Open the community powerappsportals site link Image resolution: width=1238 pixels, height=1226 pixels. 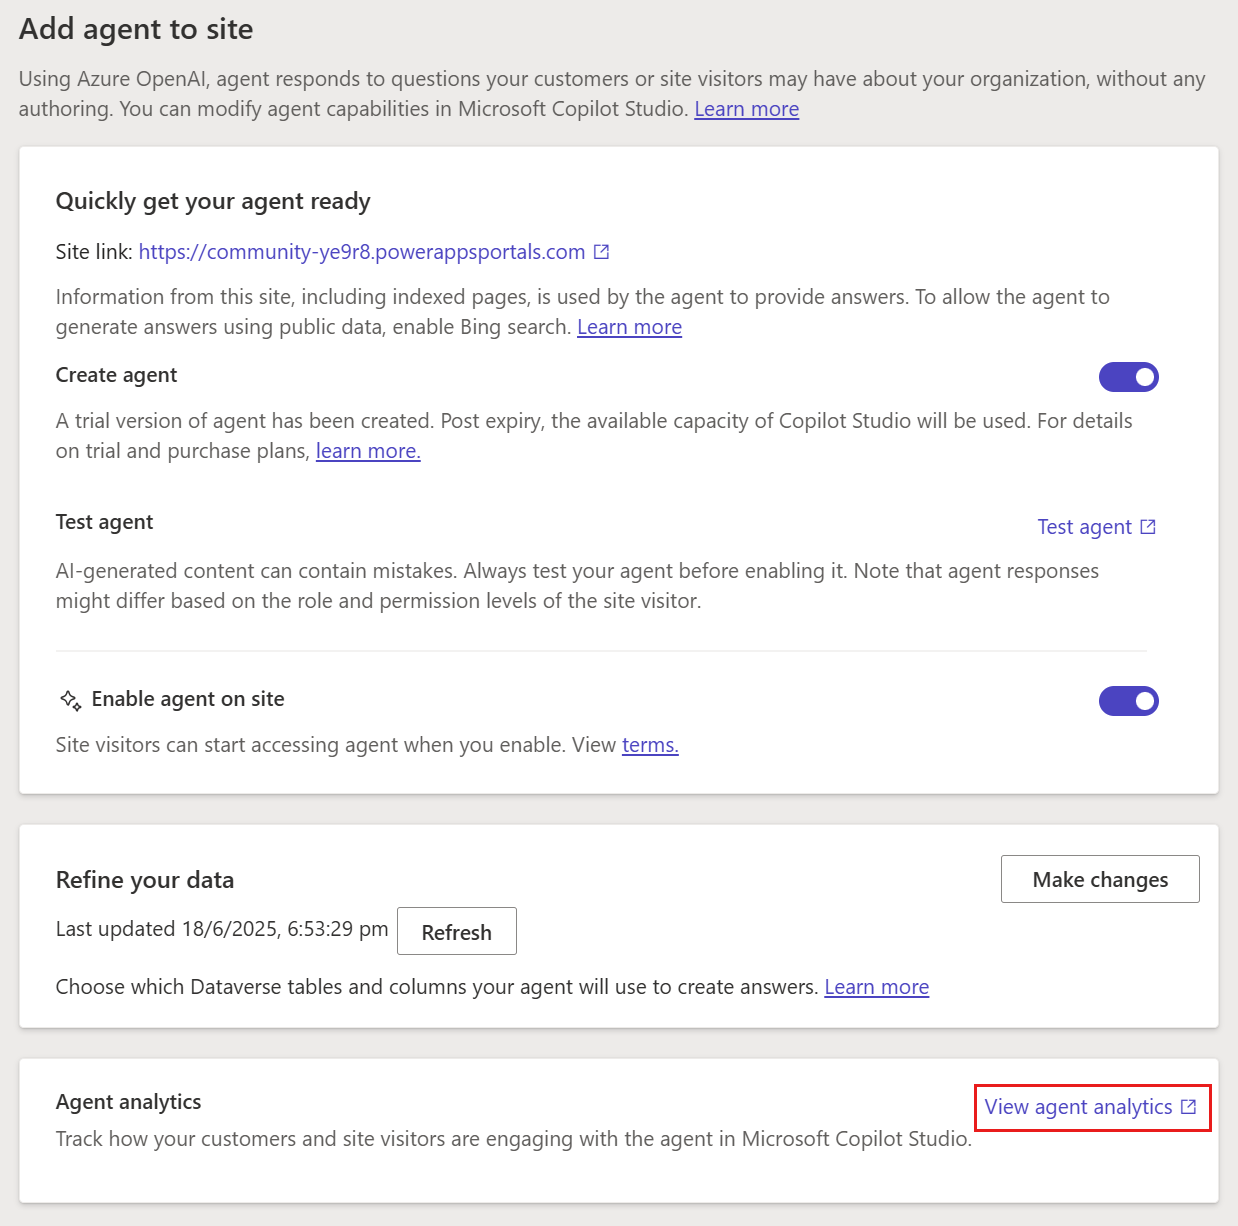click(x=361, y=252)
